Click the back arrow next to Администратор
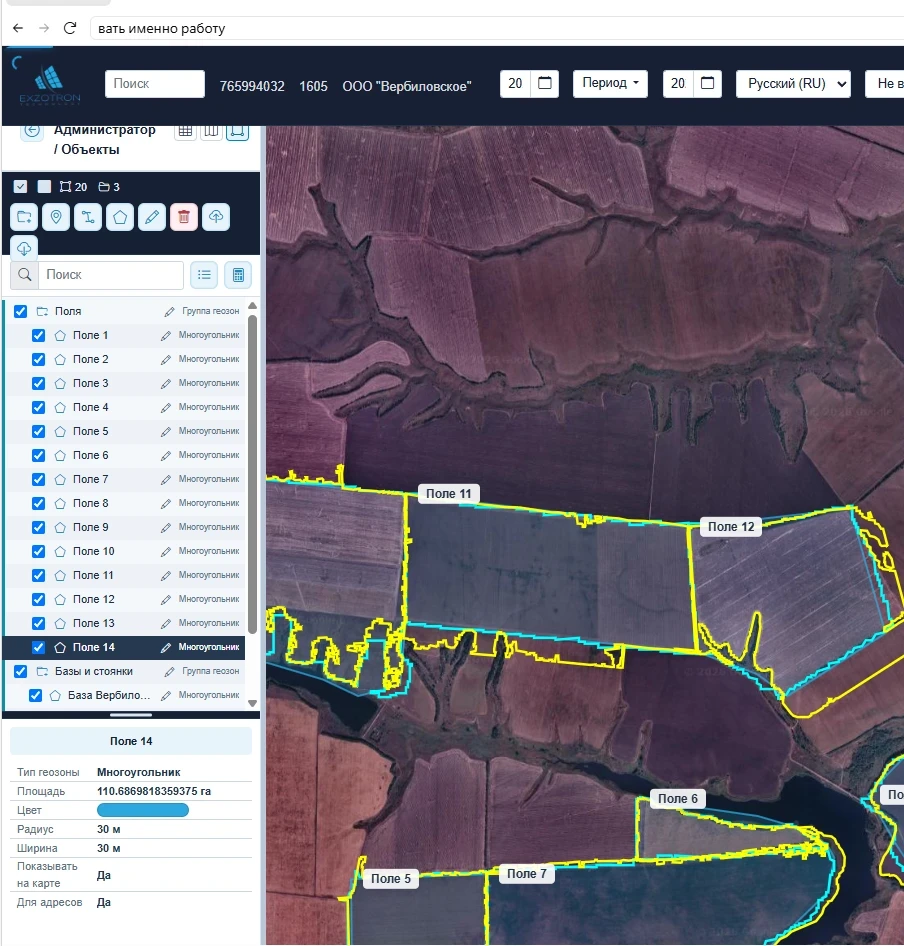The width and height of the screenshot is (904, 946). click(32, 130)
